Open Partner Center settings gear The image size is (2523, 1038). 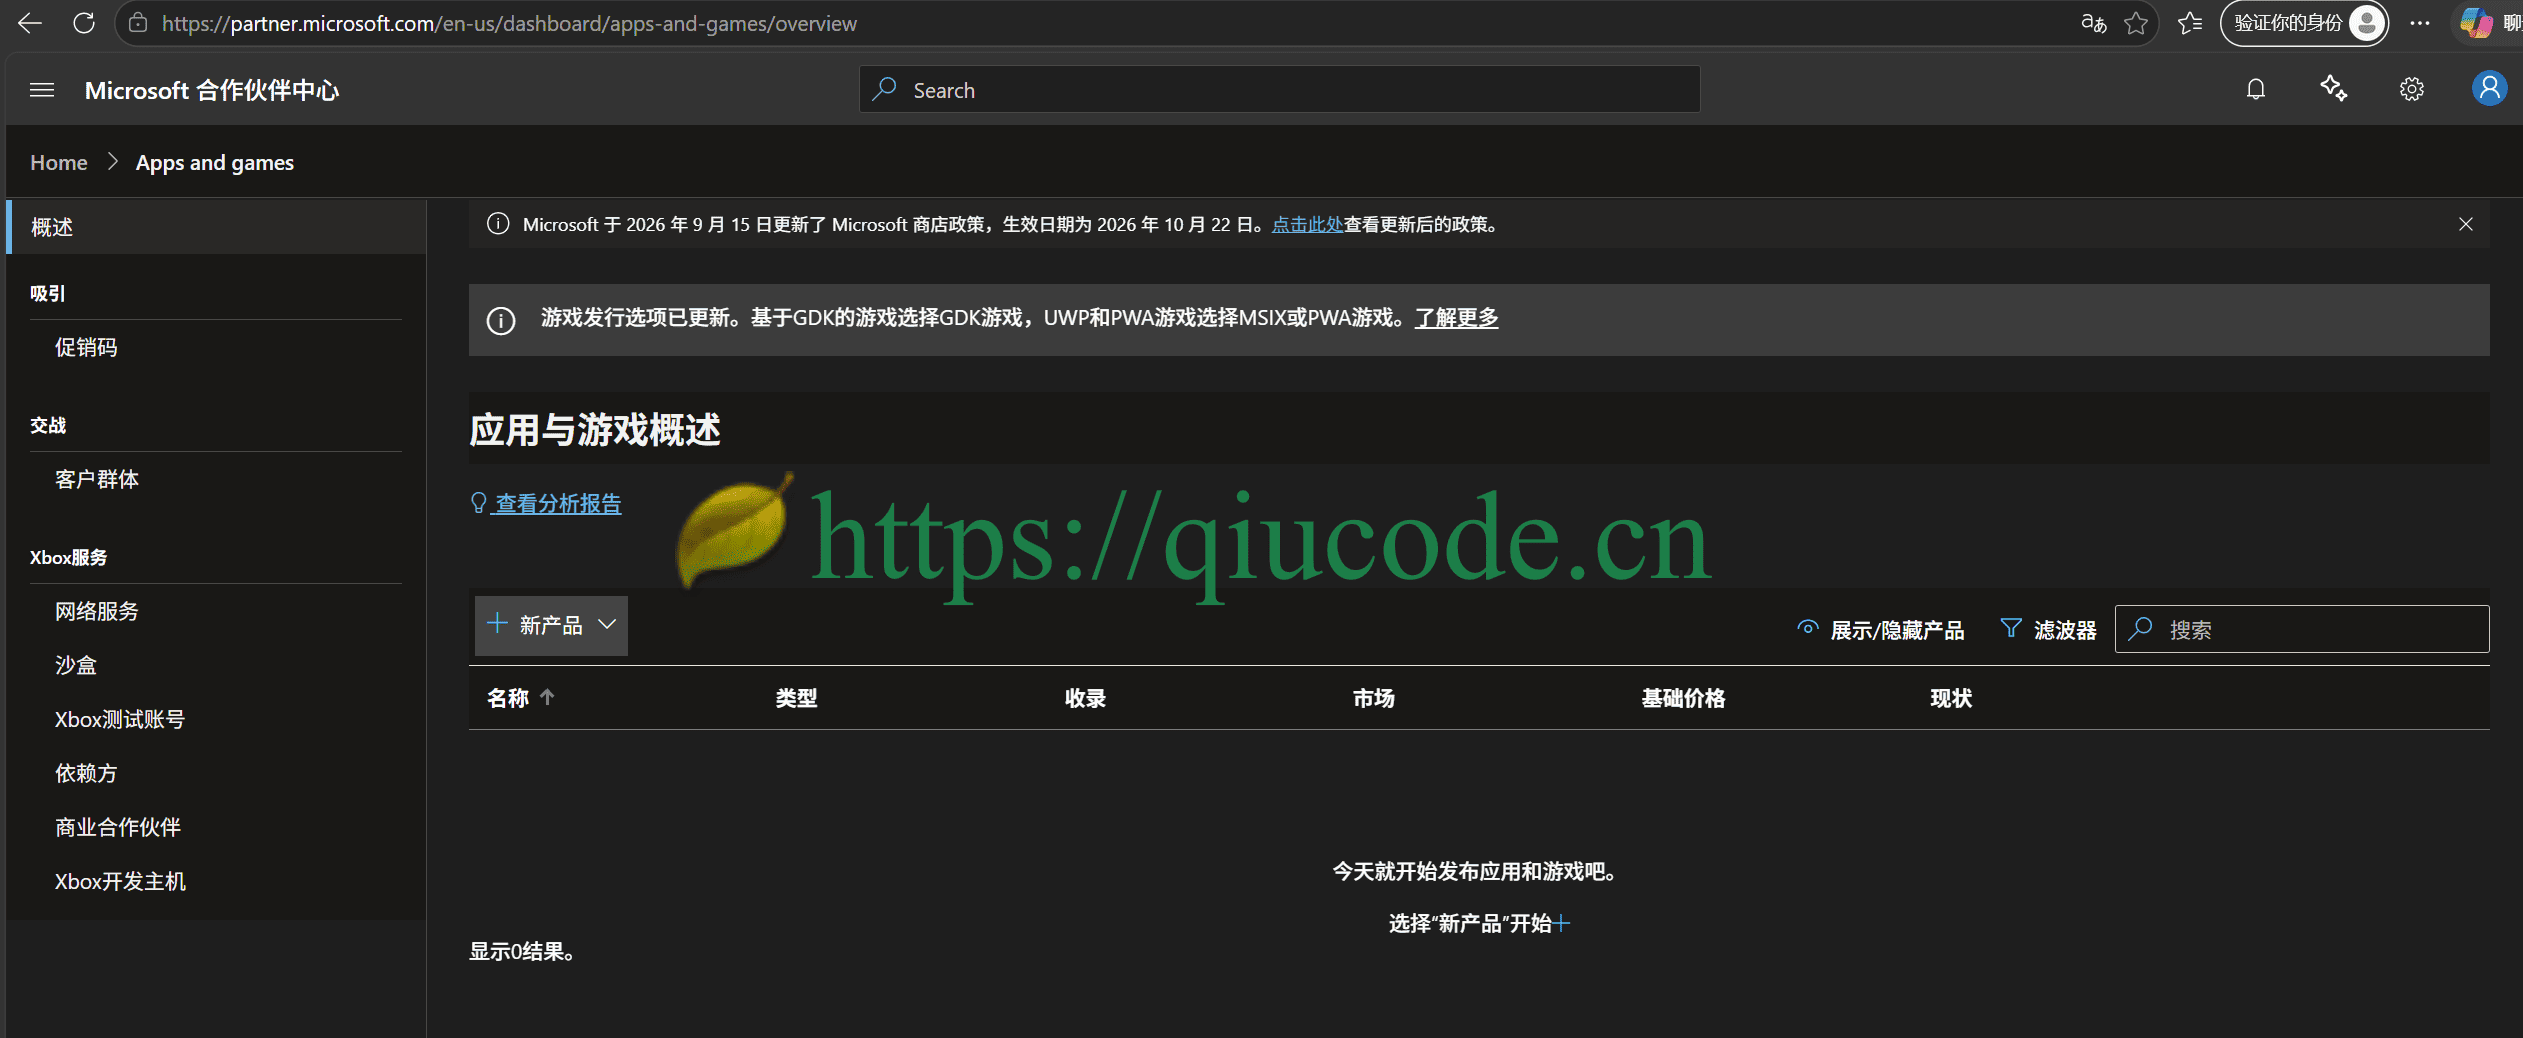click(2411, 90)
